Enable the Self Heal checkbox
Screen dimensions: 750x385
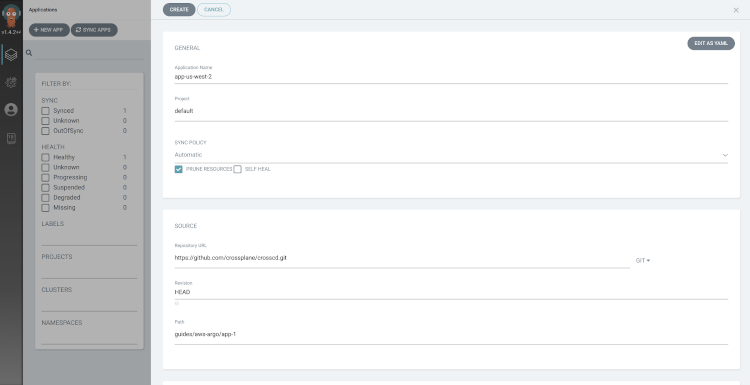[237, 169]
